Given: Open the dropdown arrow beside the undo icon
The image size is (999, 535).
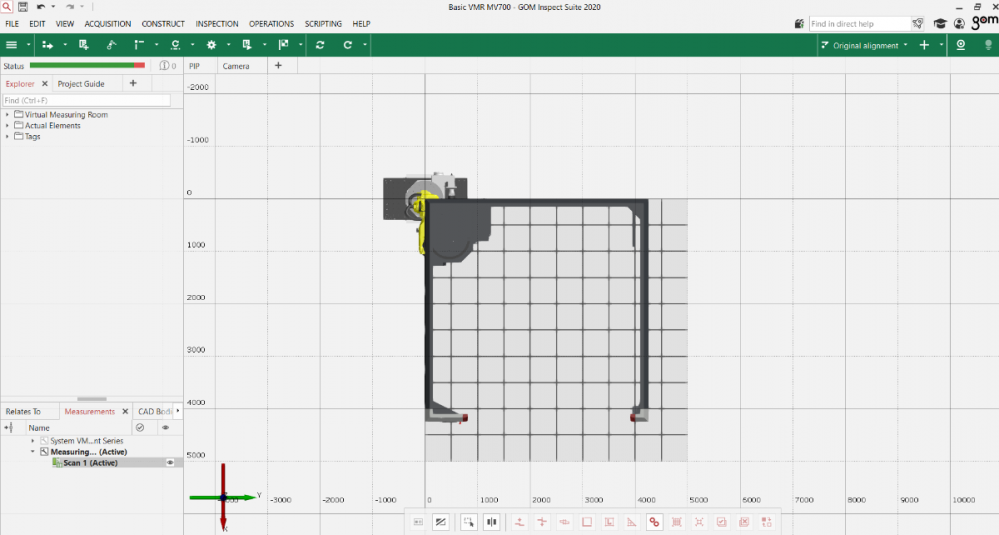Looking at the screenshot, I should (x=53, y=7).
